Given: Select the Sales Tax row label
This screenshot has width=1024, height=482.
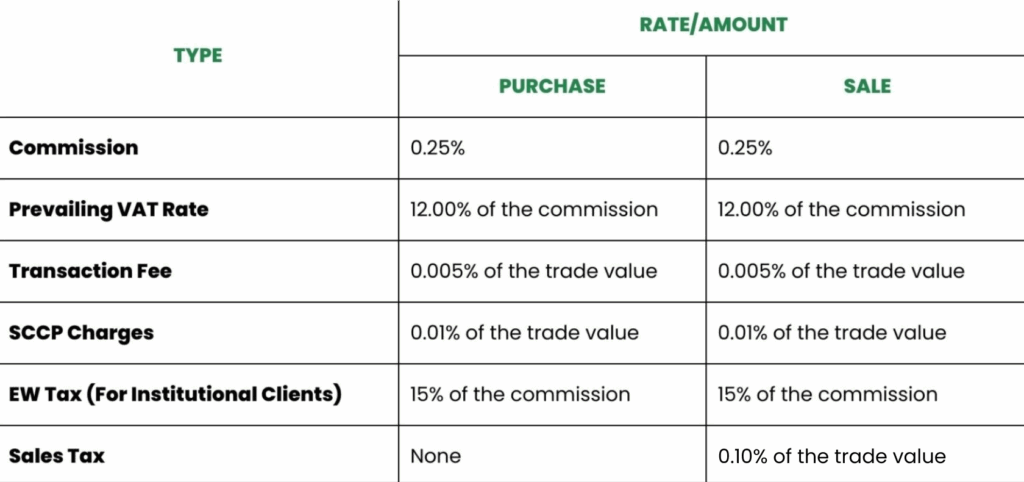Looking at the screenshot, I should pyautogui.click(x=57, y=456).
